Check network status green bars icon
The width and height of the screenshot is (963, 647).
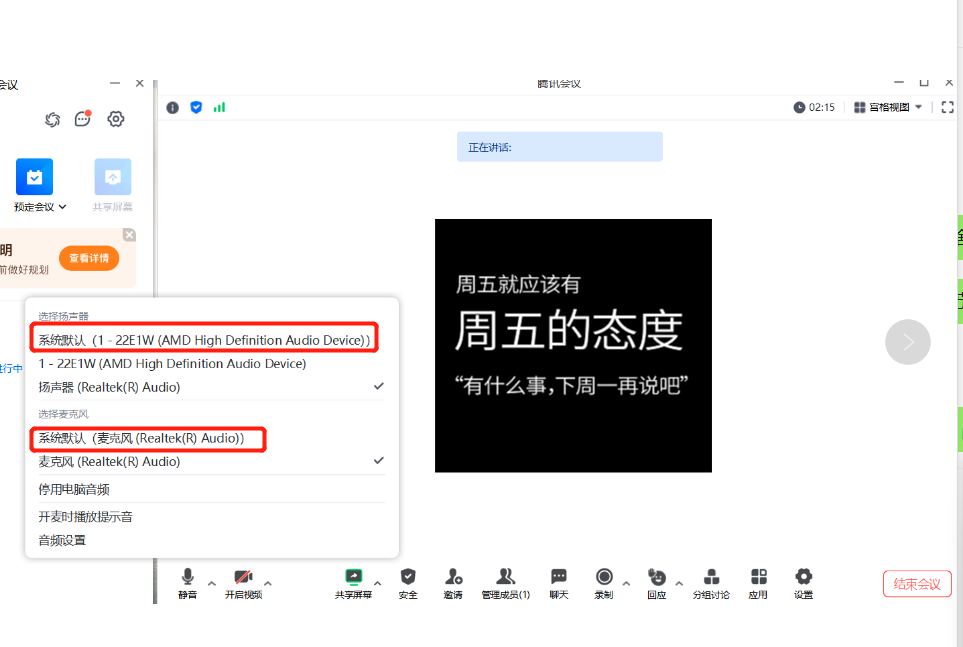pos(219,108)
